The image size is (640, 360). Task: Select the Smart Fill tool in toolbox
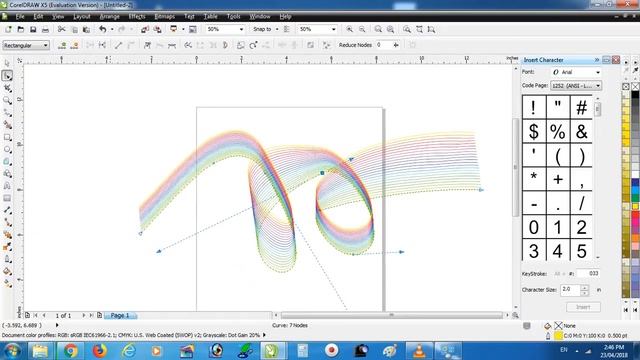tap(7, 124)
